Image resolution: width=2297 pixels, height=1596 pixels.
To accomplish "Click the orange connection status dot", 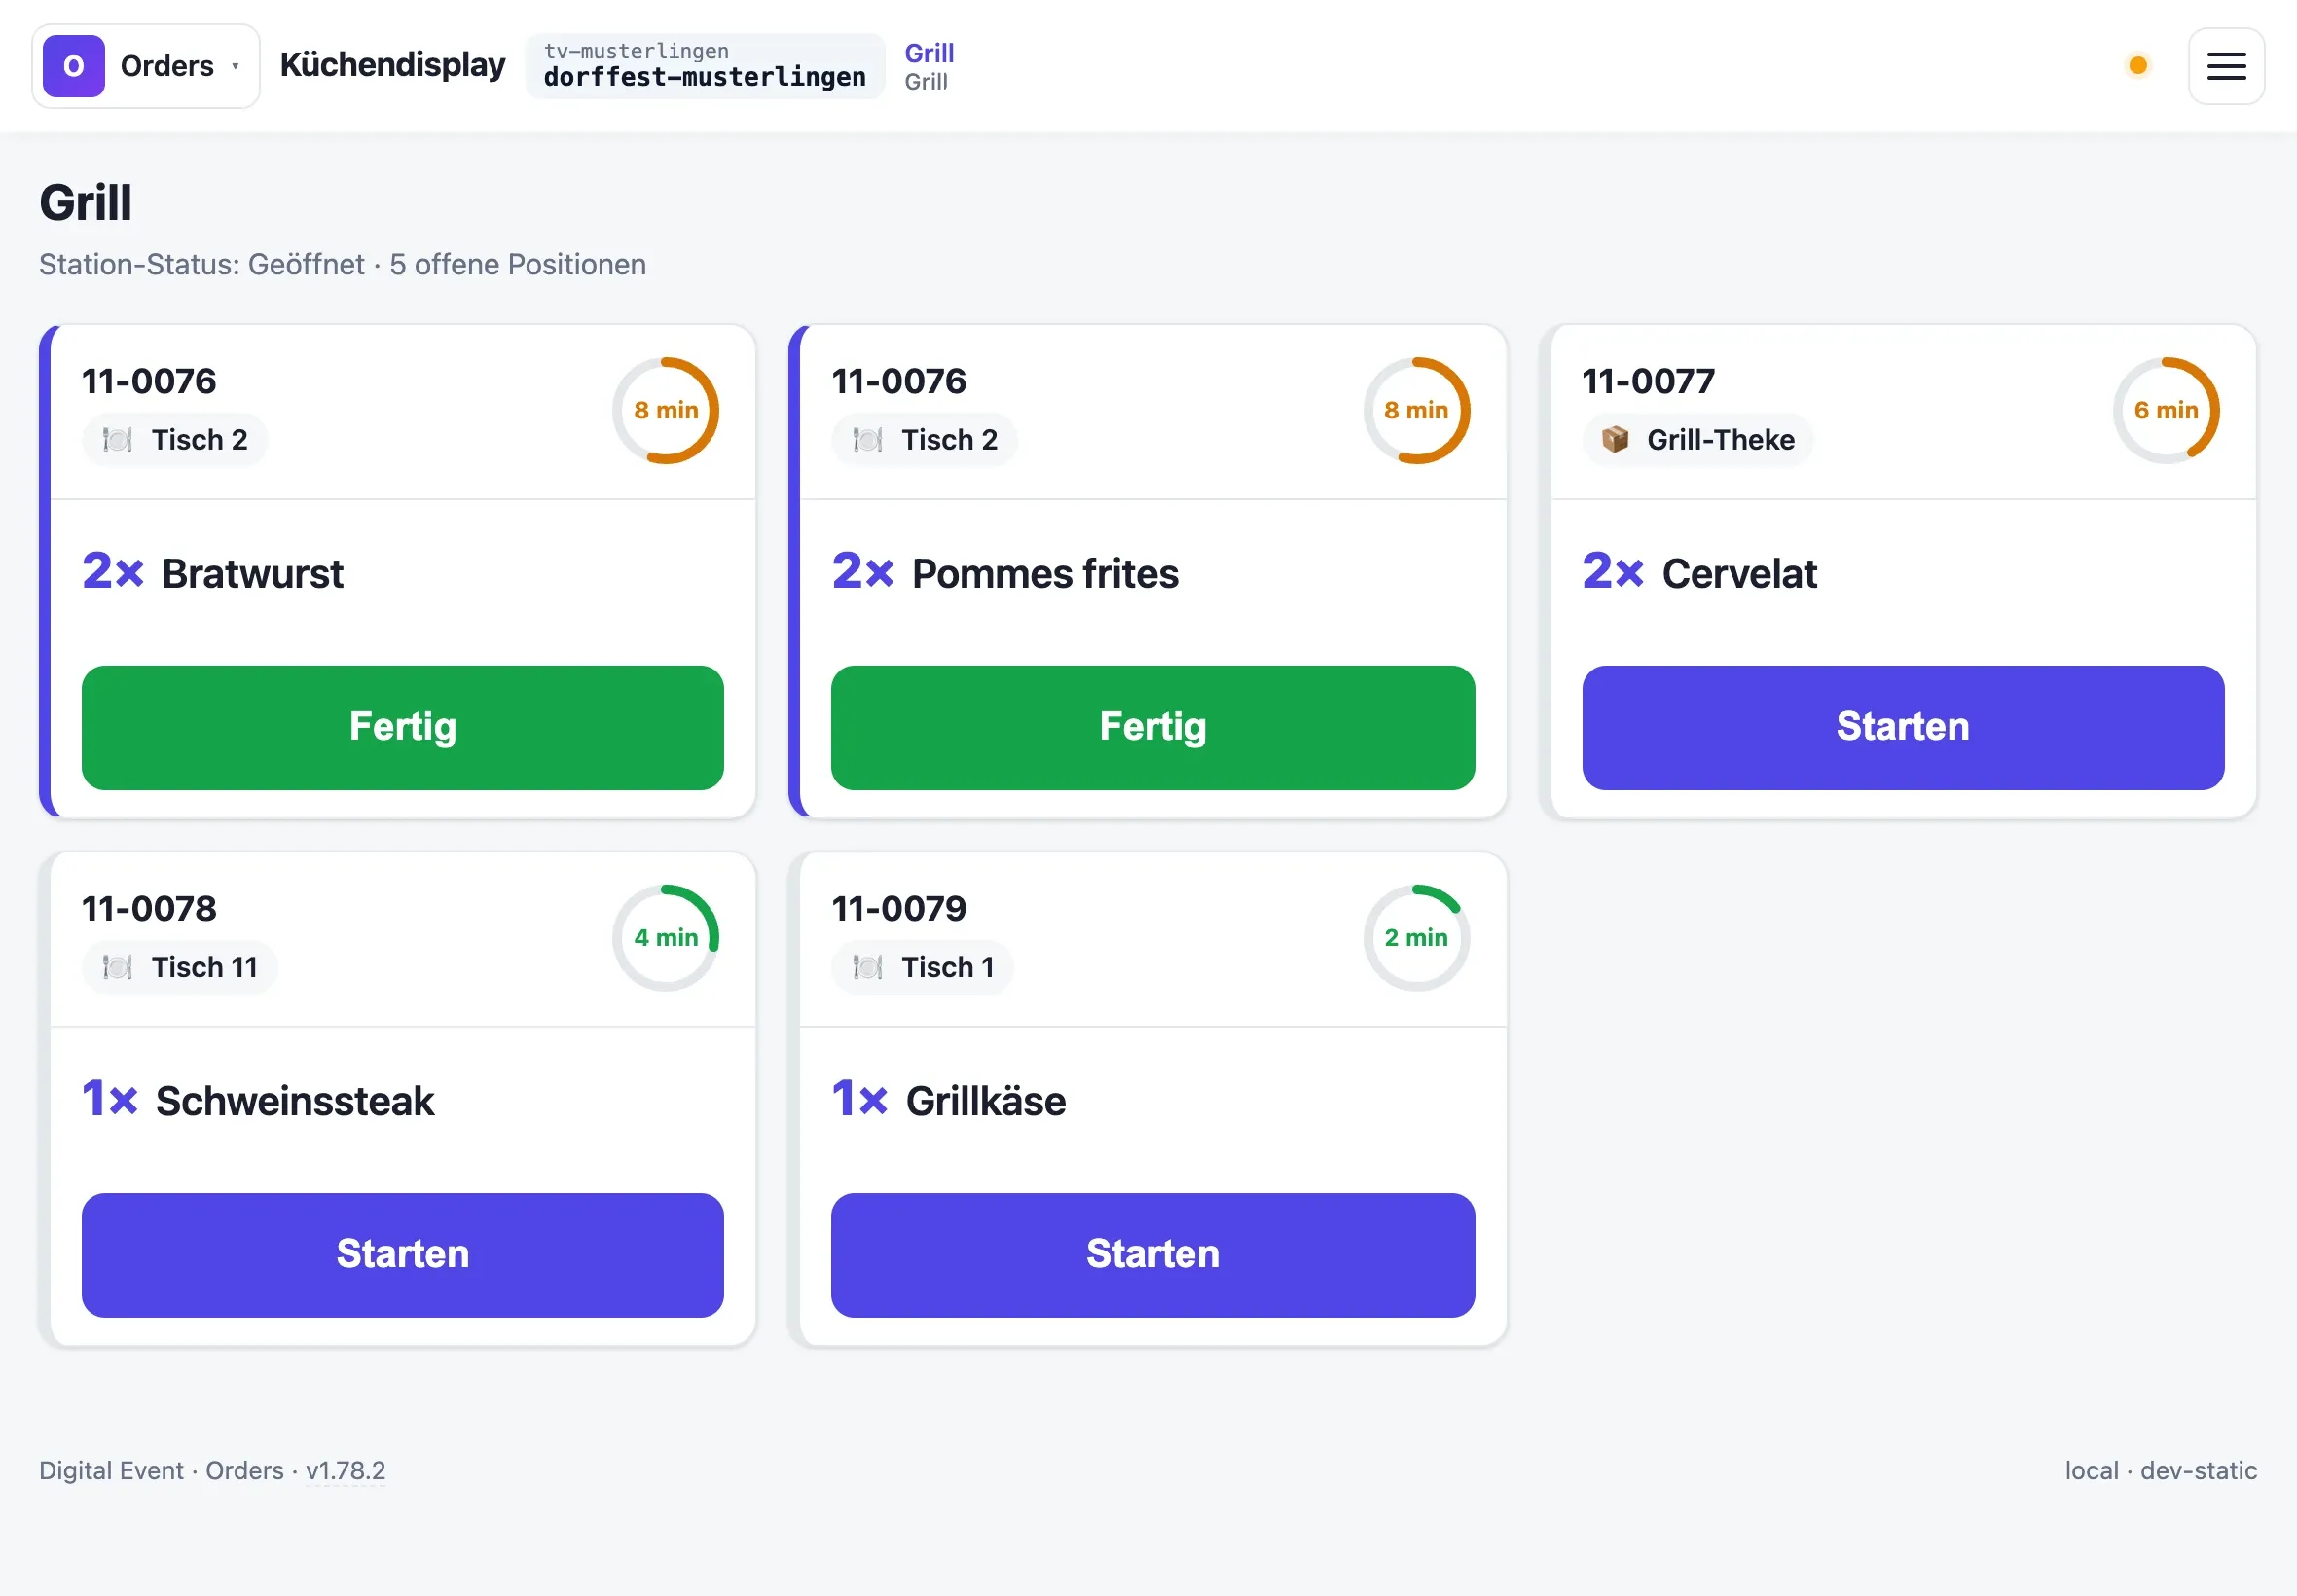I will tap(2138, 66).
